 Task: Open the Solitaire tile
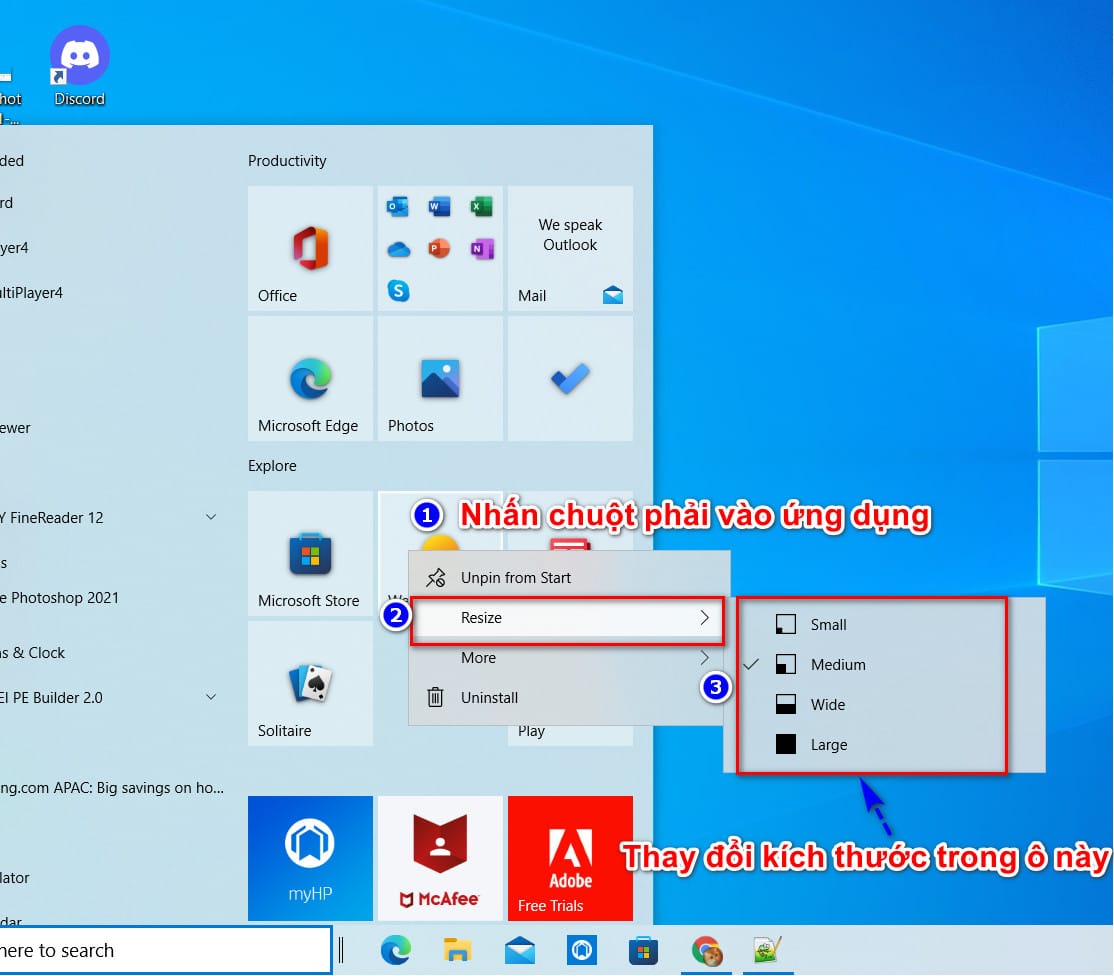(310, 683)
